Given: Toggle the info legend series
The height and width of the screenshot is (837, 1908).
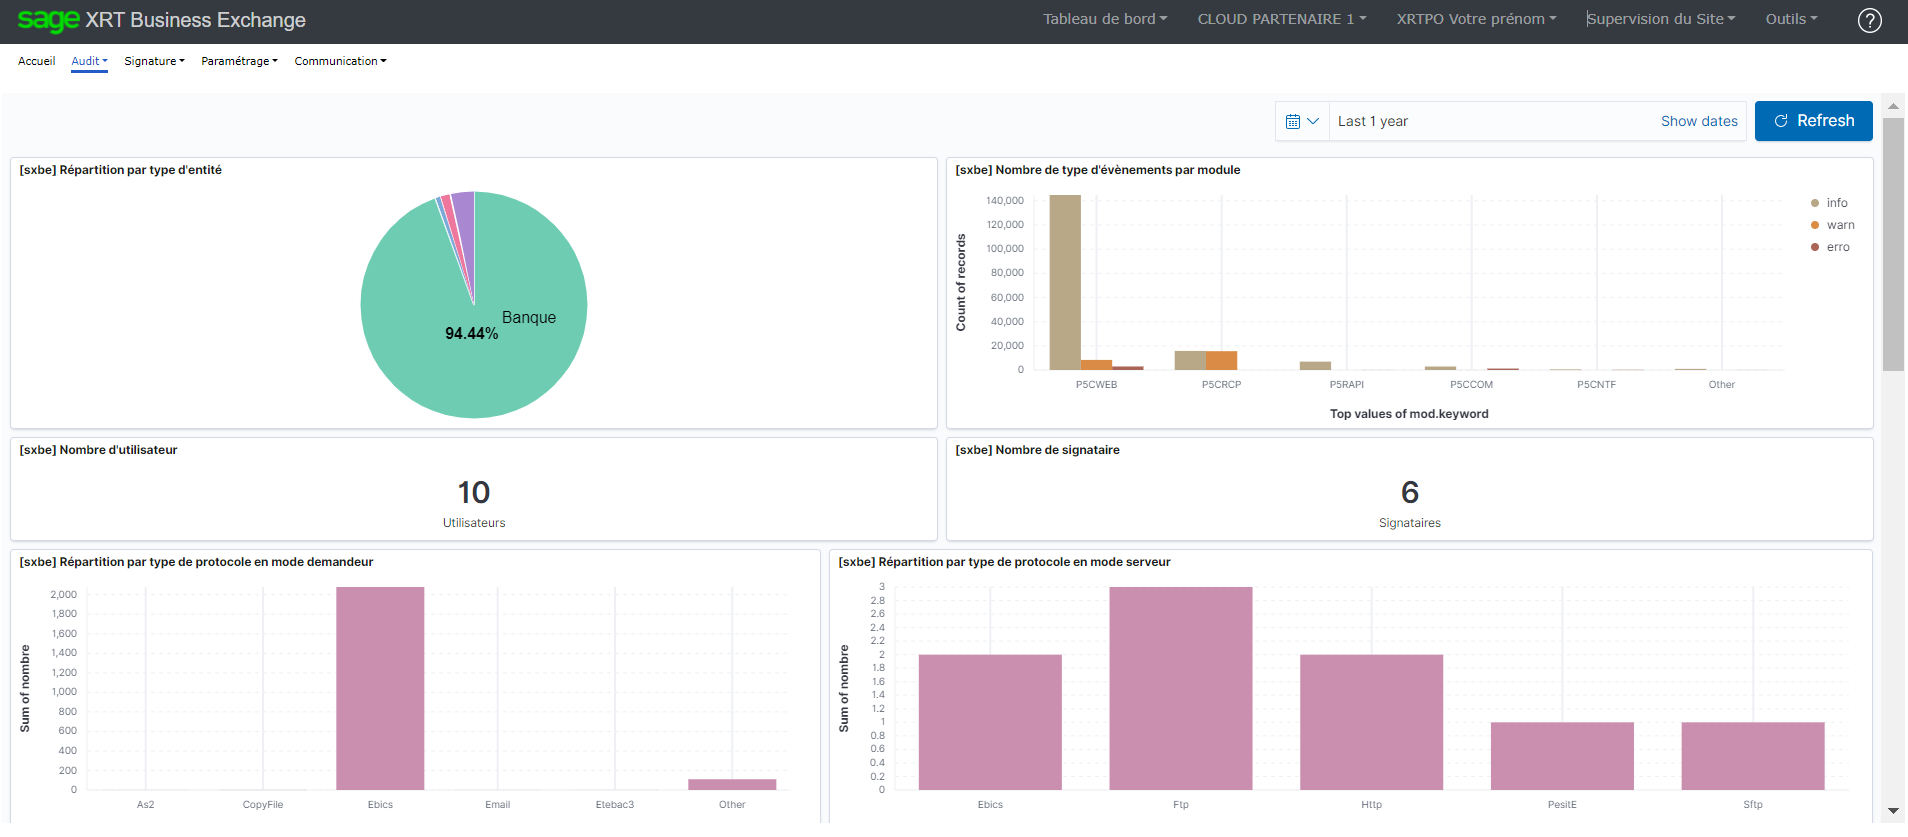Looking at the screenshot, I should 1836,203.
